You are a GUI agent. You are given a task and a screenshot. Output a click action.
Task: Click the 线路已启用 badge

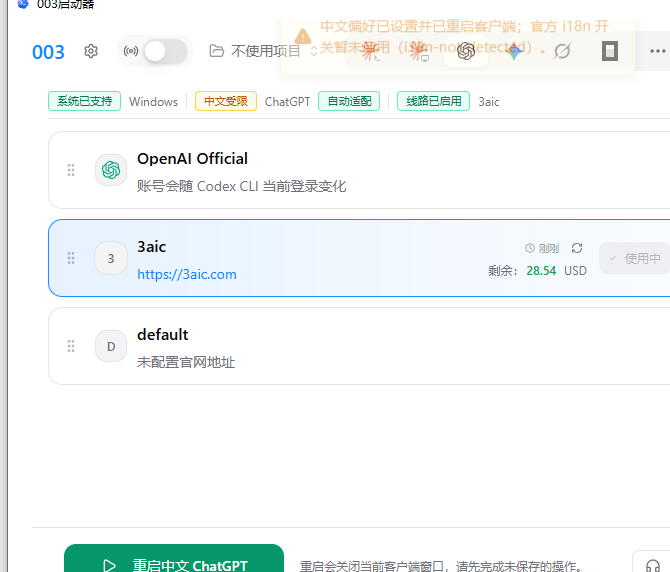[433, 101]
